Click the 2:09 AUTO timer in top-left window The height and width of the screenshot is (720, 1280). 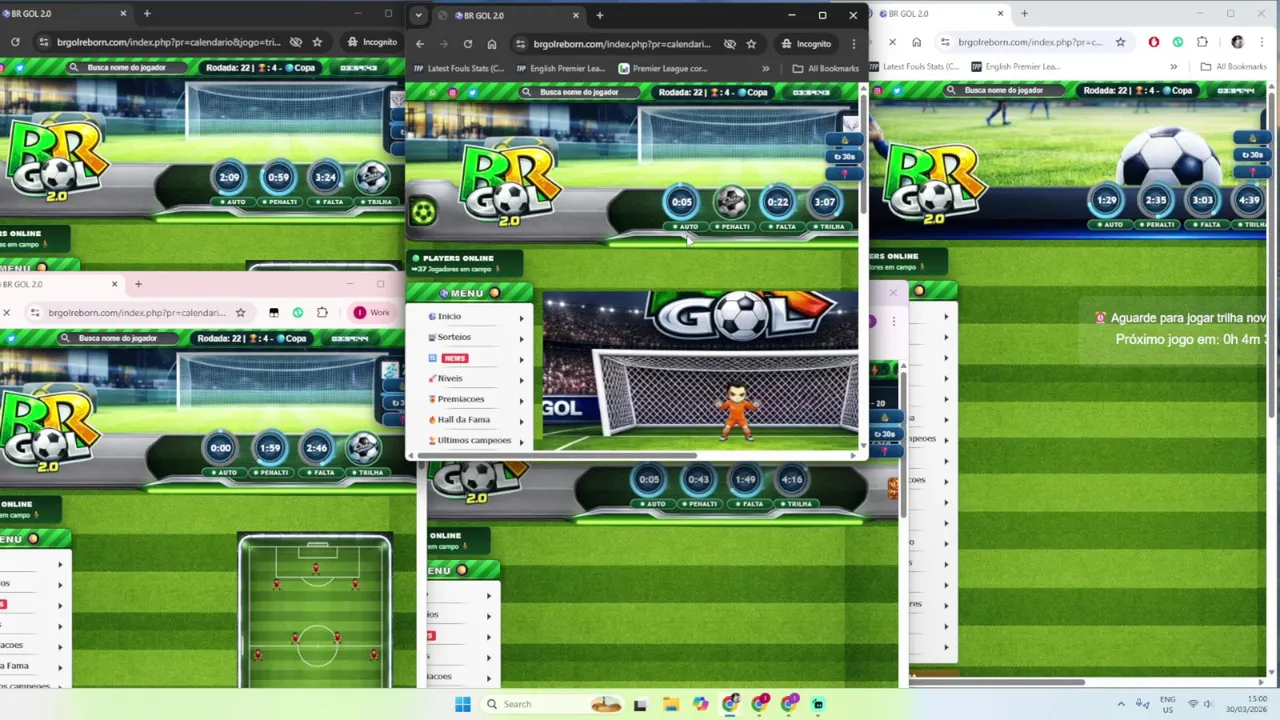click(x=229, y=177)
